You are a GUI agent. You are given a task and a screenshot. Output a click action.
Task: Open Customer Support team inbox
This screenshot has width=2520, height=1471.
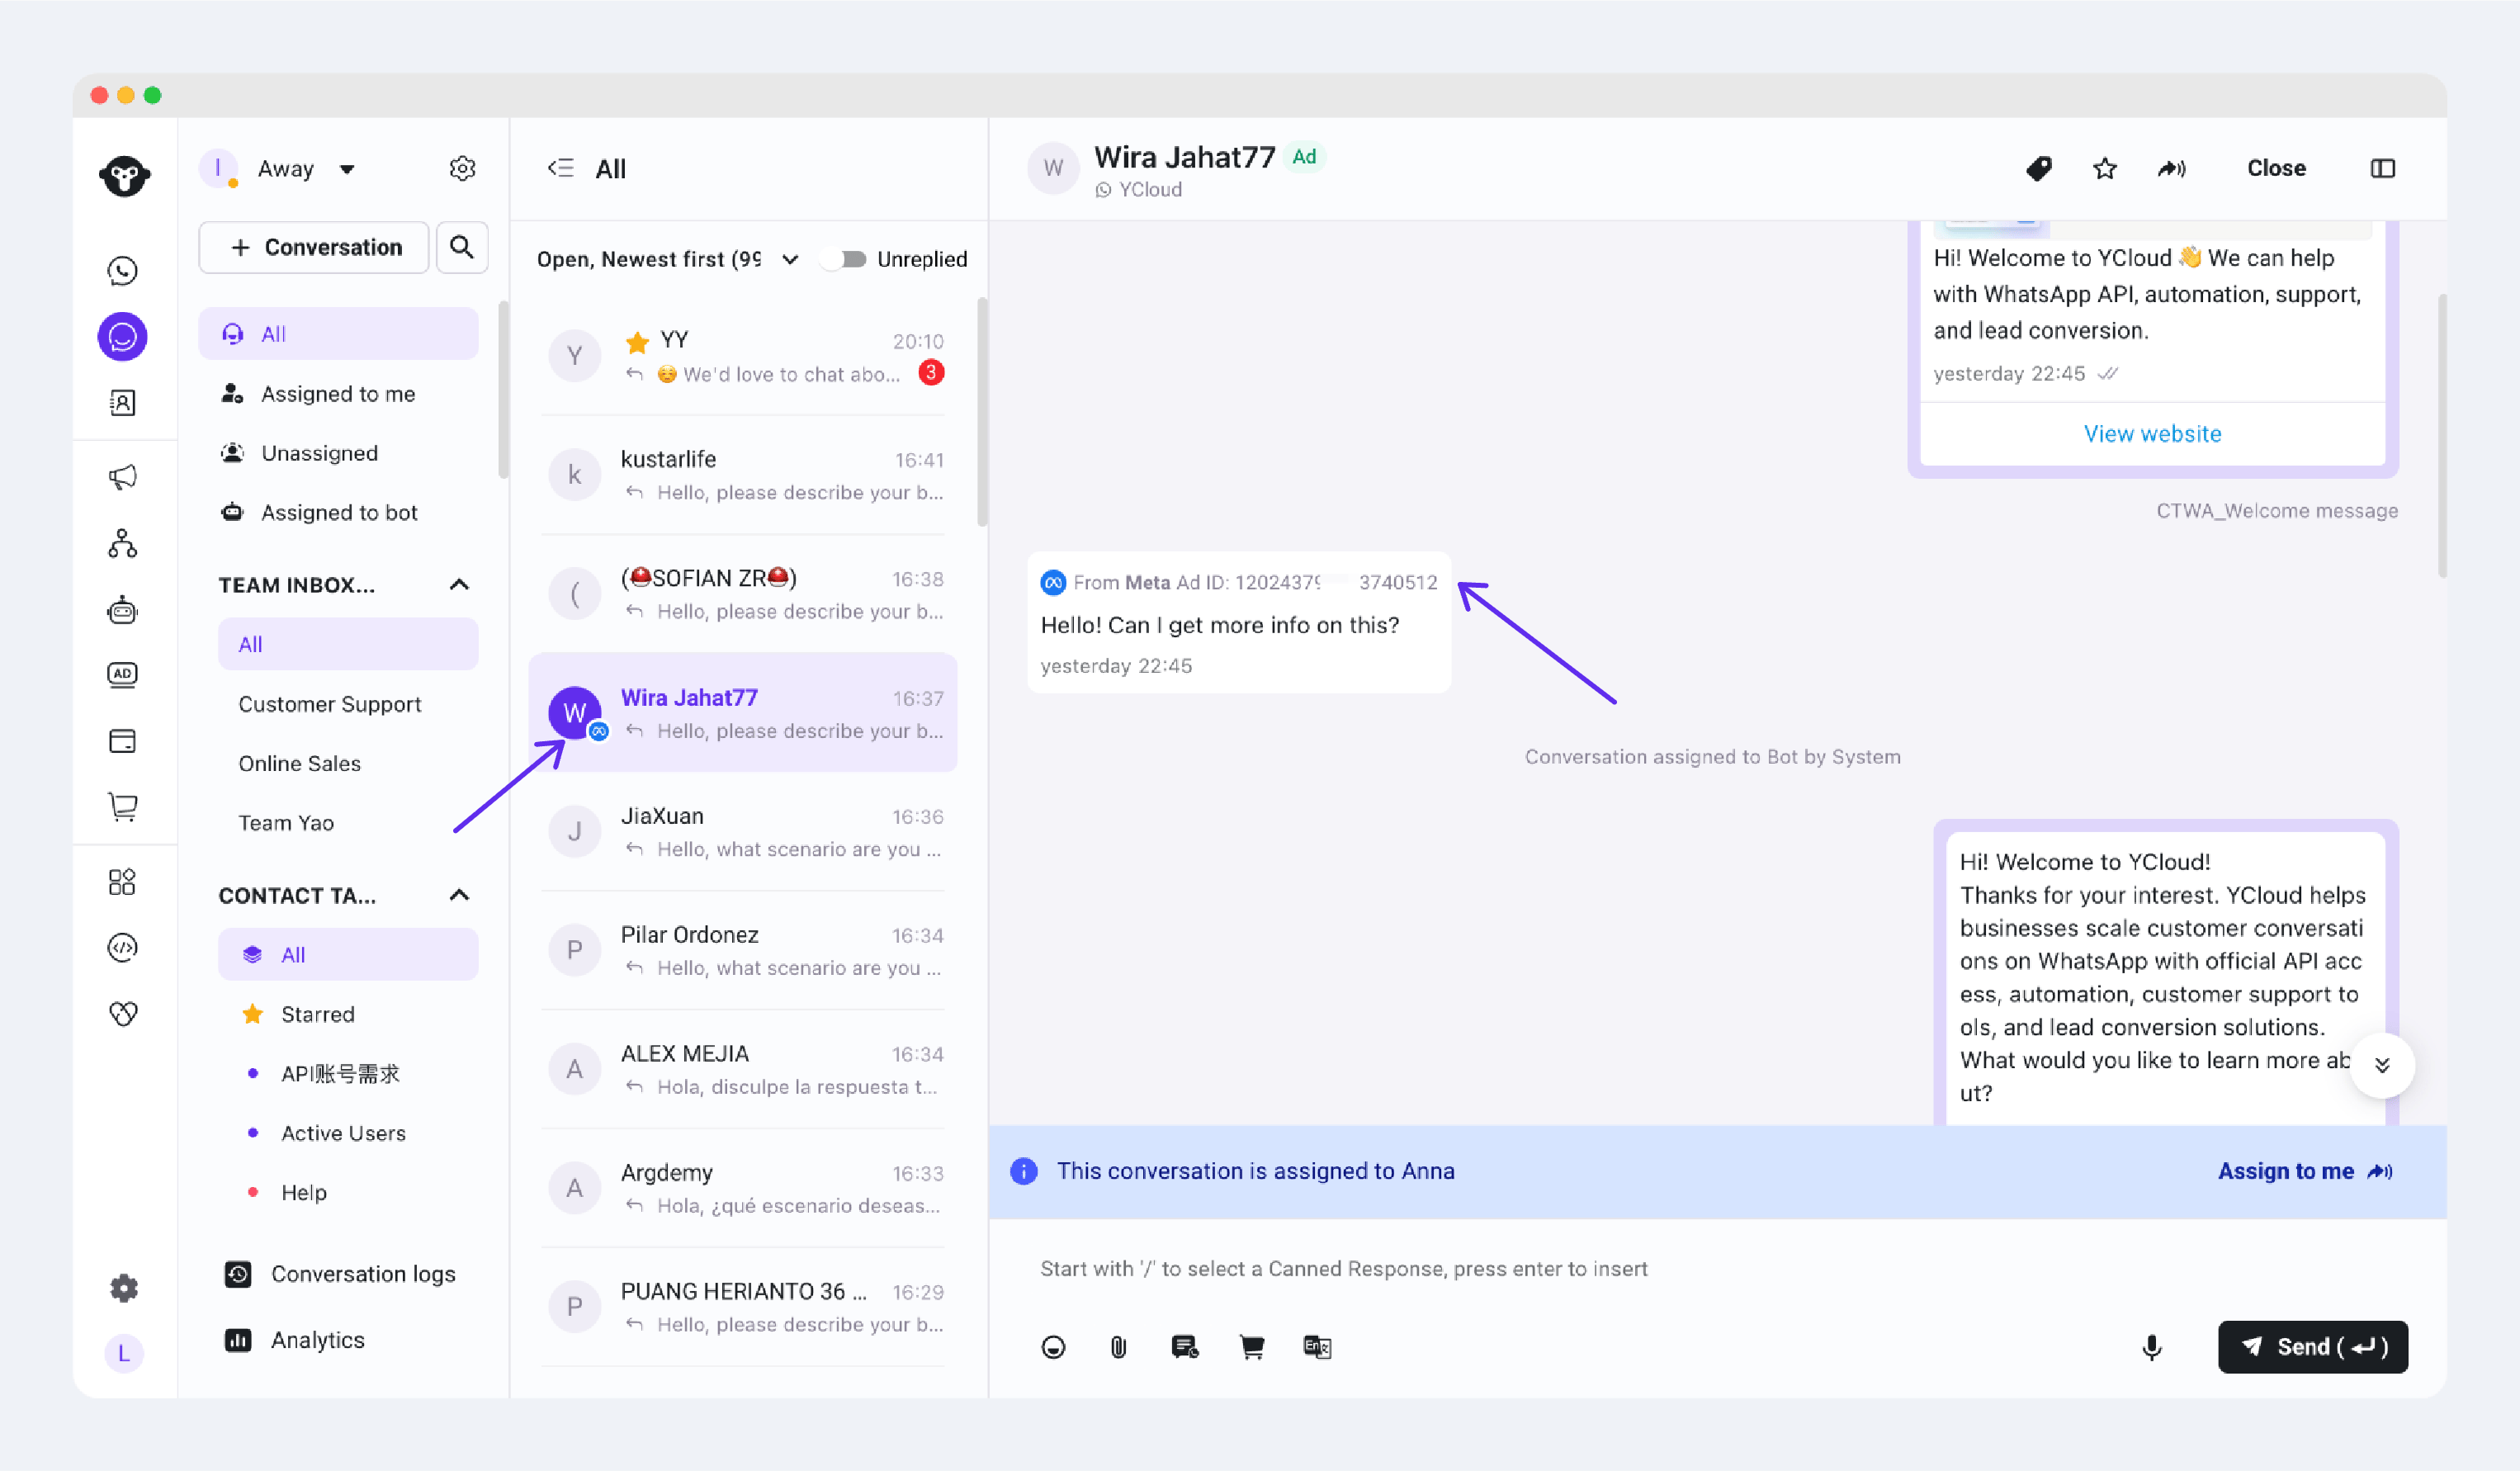pyautogui.click(x=348, y=703)
